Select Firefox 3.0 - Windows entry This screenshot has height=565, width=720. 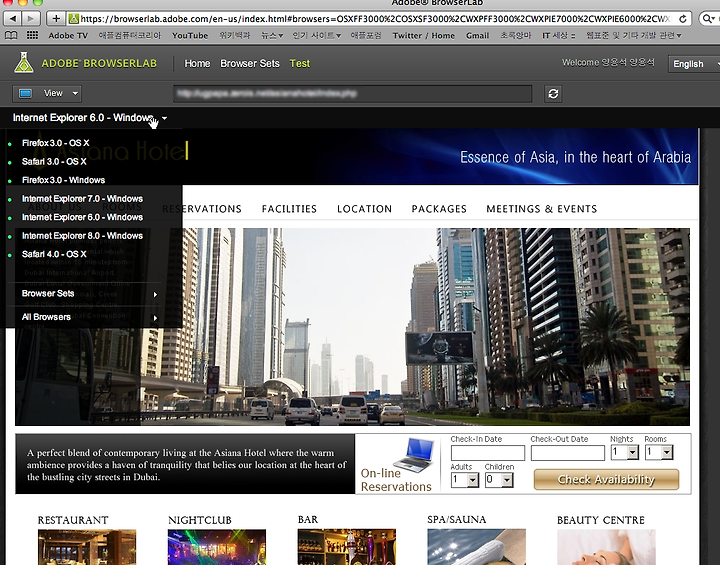(x=63, y=180)
